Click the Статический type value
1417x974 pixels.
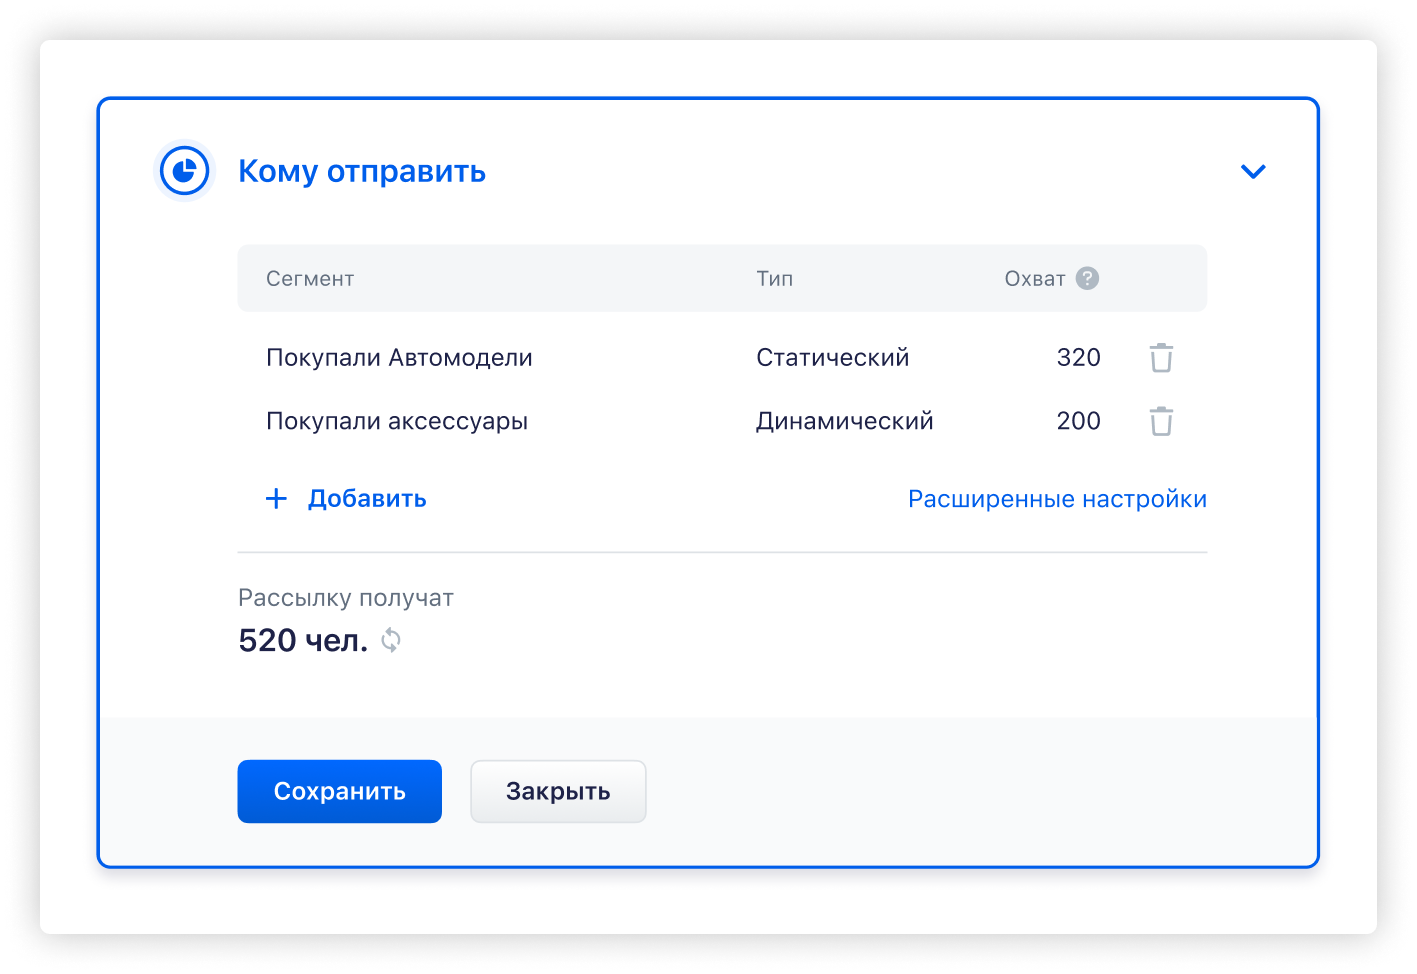tap(832, 358)
